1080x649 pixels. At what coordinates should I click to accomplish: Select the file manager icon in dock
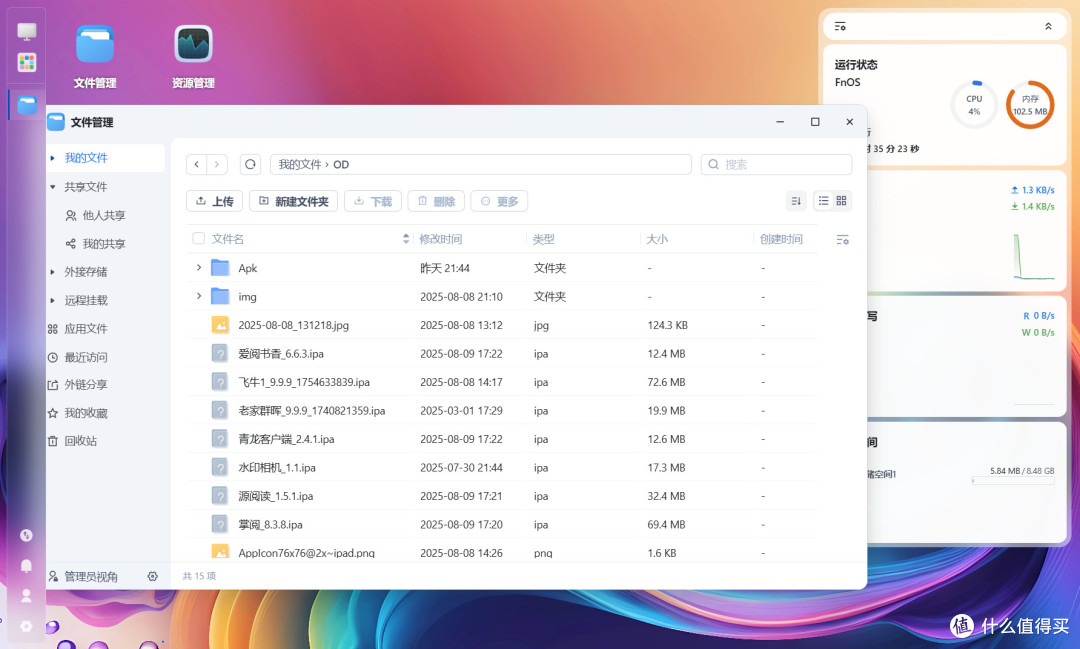27,105
